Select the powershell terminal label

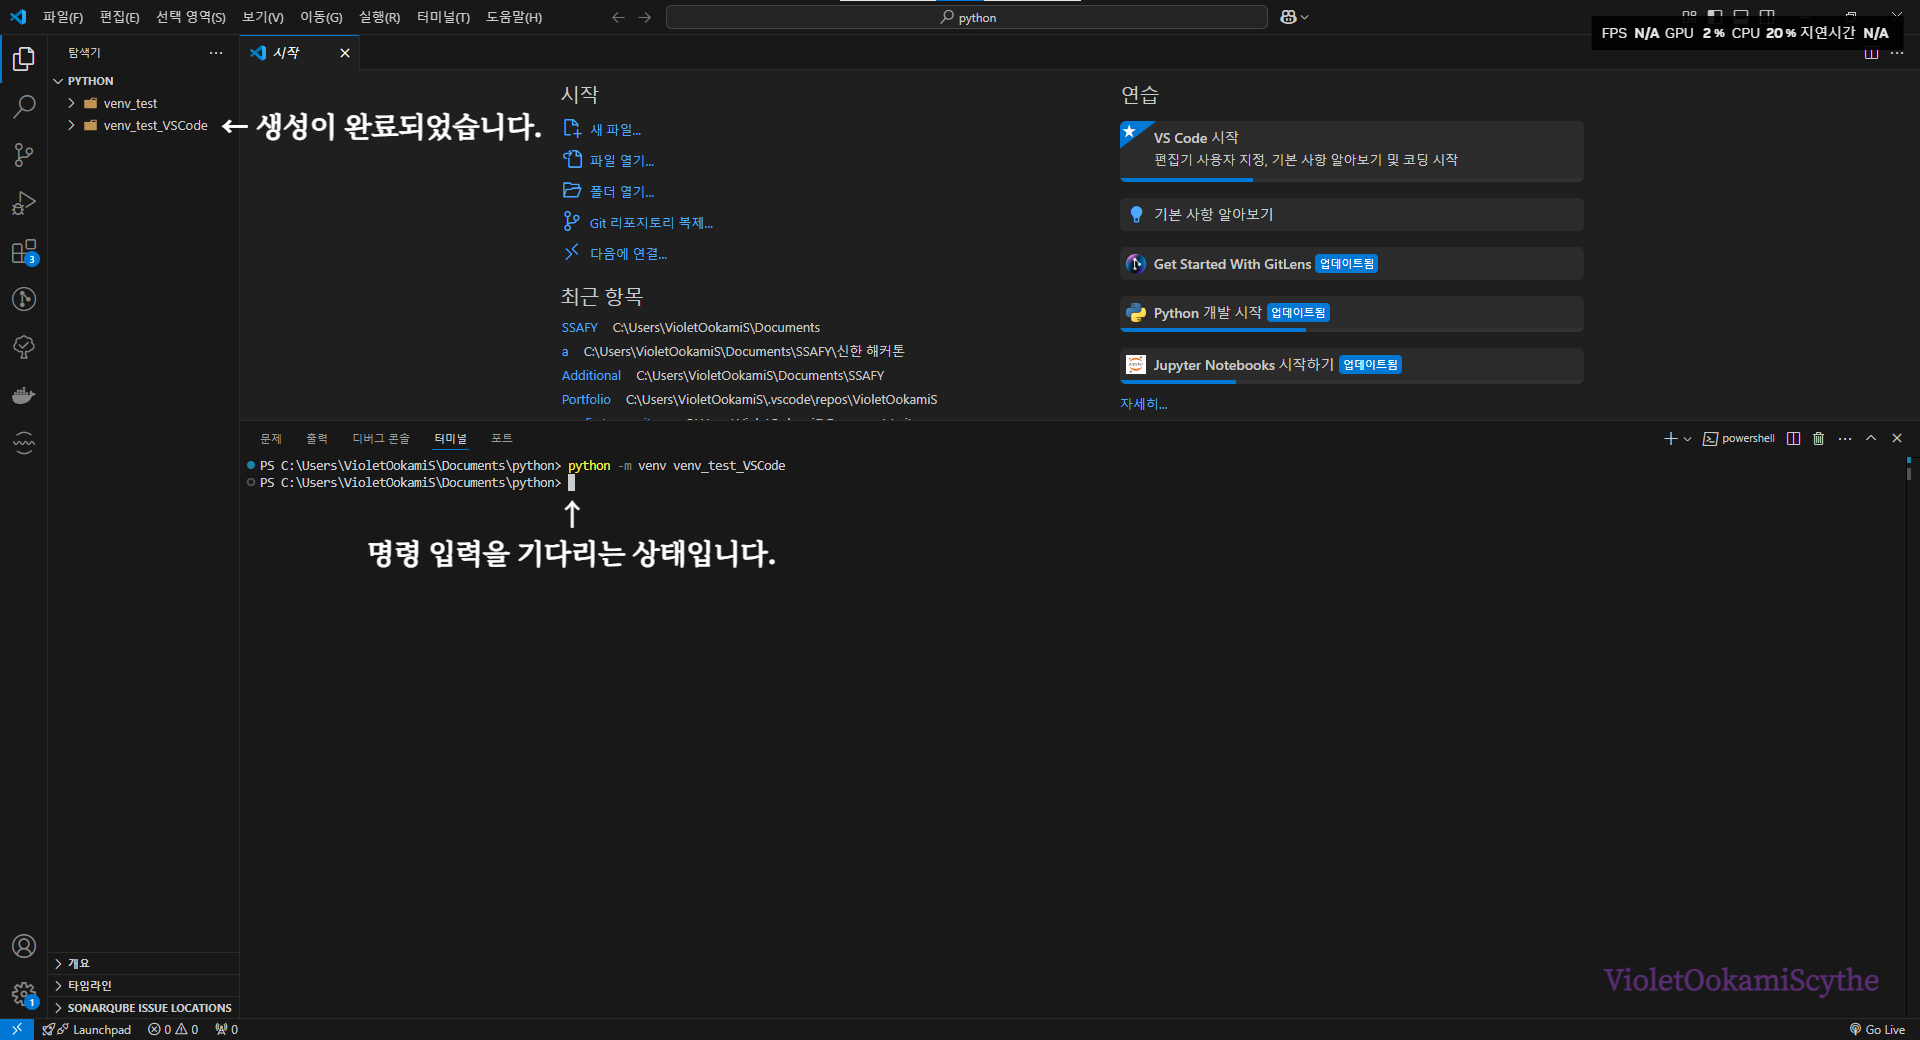1739,438
